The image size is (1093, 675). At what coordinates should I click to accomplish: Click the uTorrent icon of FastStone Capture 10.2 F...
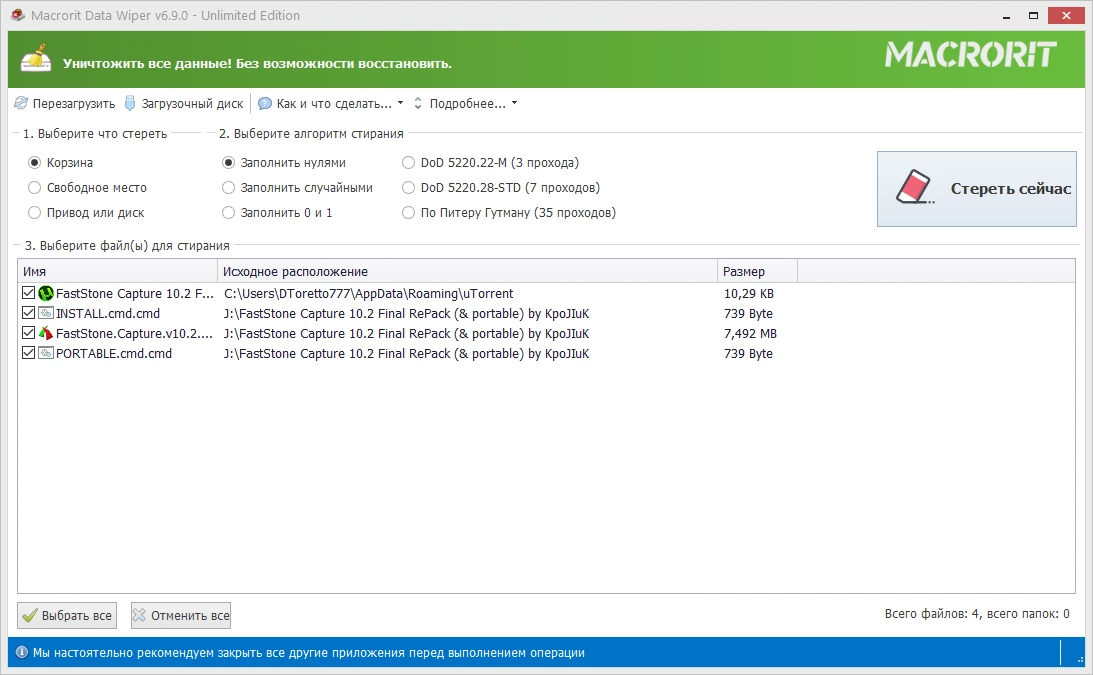point(46,294)
